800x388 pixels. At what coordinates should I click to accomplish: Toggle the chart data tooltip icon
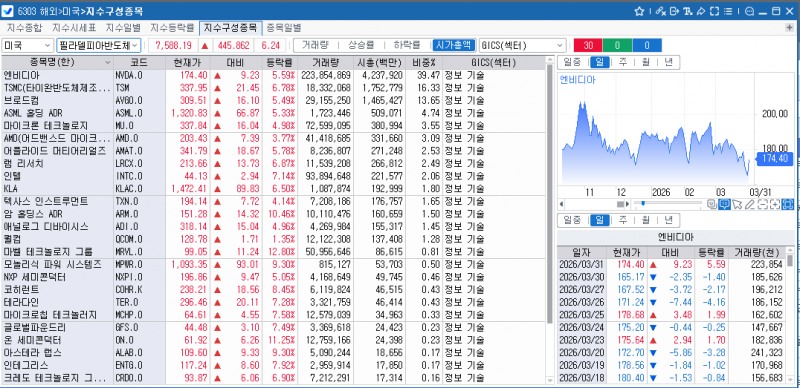724,204
